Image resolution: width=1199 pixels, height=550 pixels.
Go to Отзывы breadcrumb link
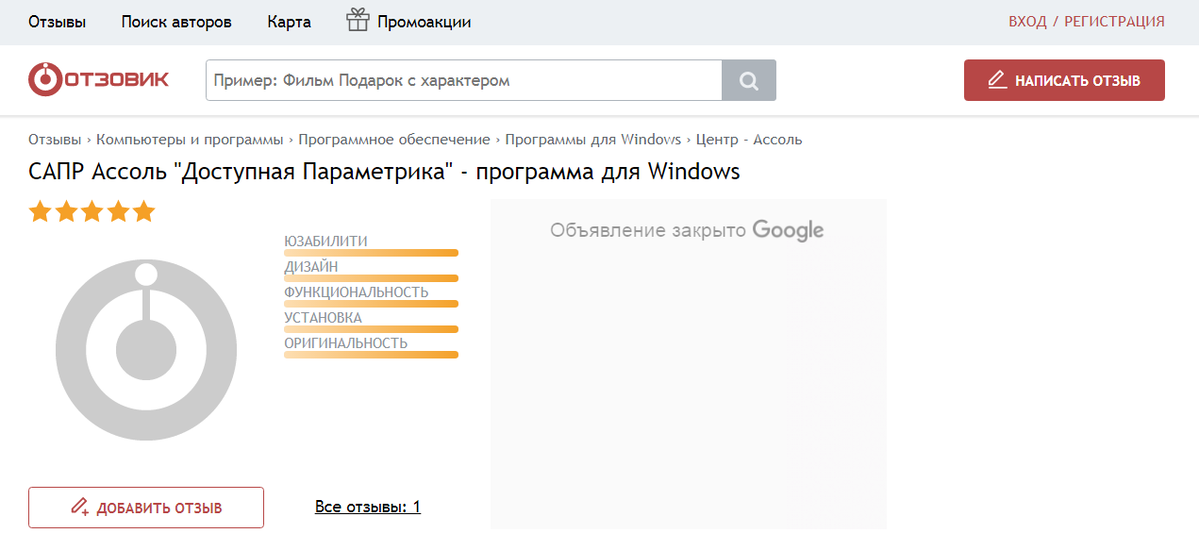pyautogui.click(x=55, y=140)
